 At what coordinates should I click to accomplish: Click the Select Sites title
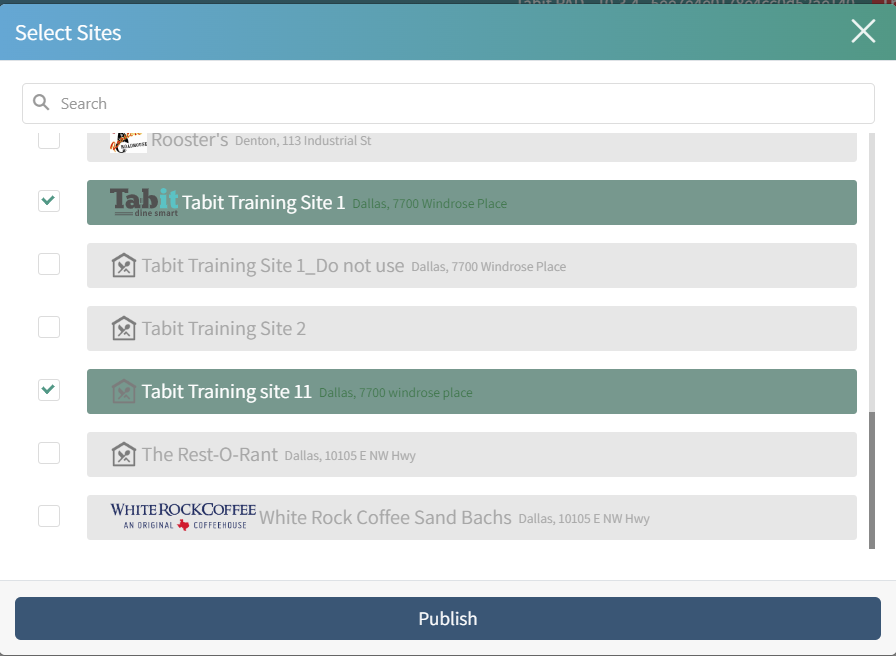click(x=68, y=33)
